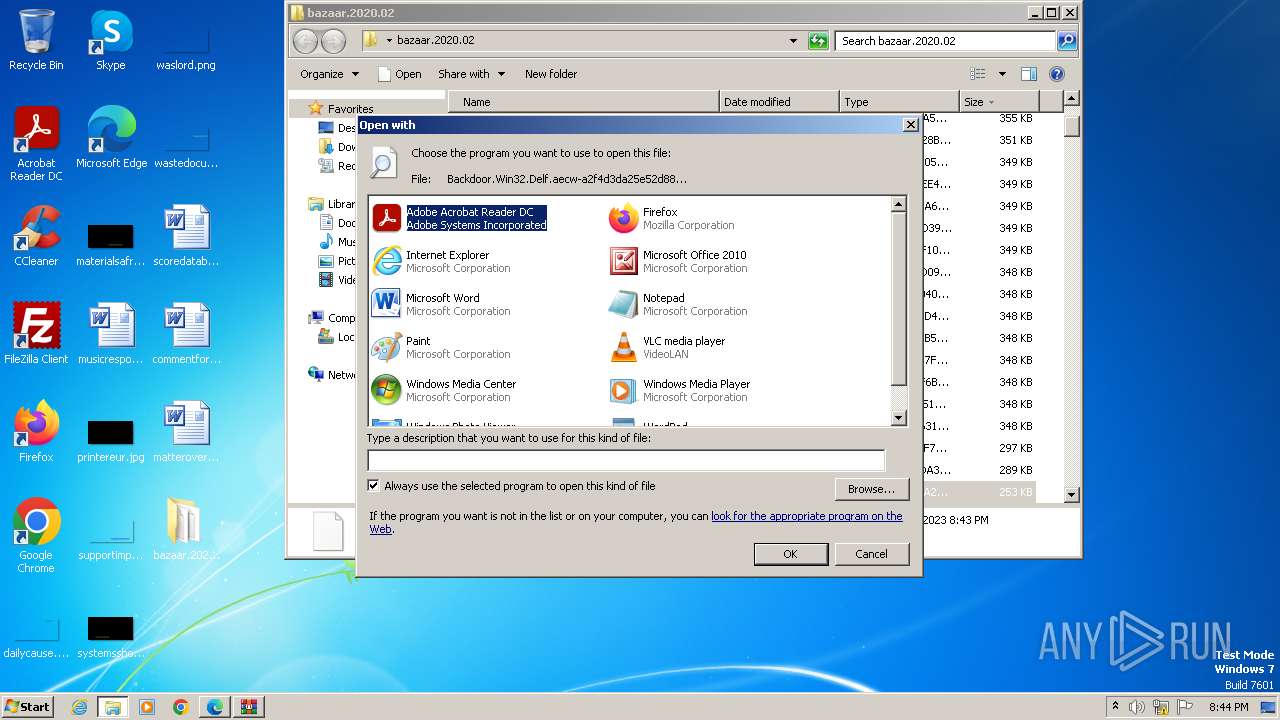Pick Internet Explorer to open file

click(x=441, y=261)
